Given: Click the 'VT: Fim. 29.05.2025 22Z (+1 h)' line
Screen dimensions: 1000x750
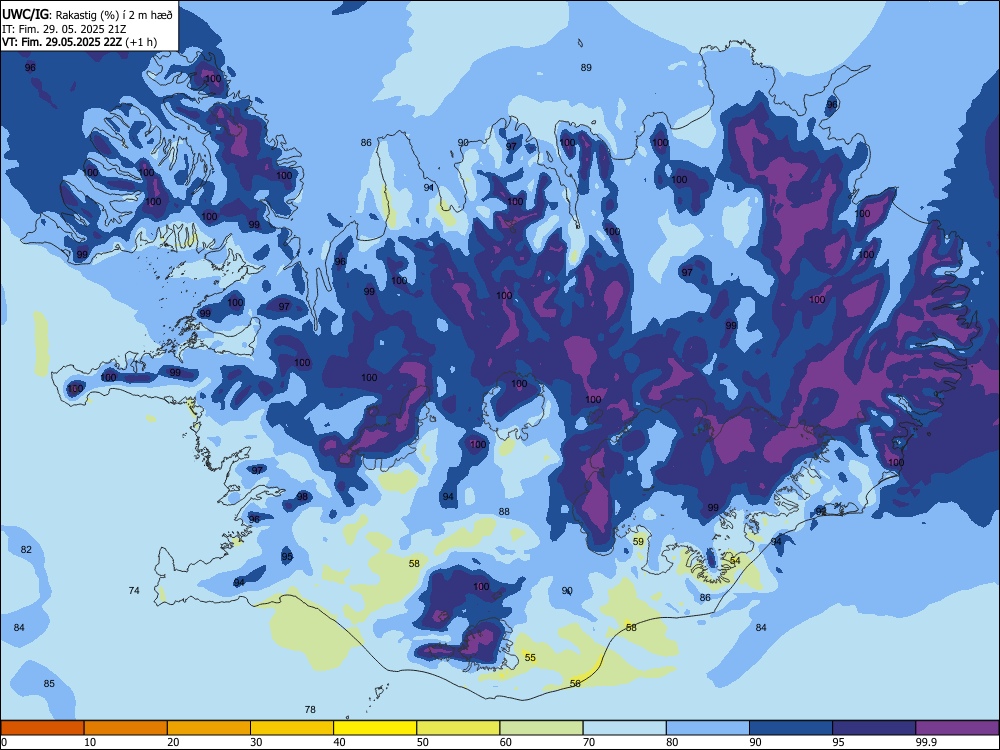Looking at the screenshot, I should [79, 42].
